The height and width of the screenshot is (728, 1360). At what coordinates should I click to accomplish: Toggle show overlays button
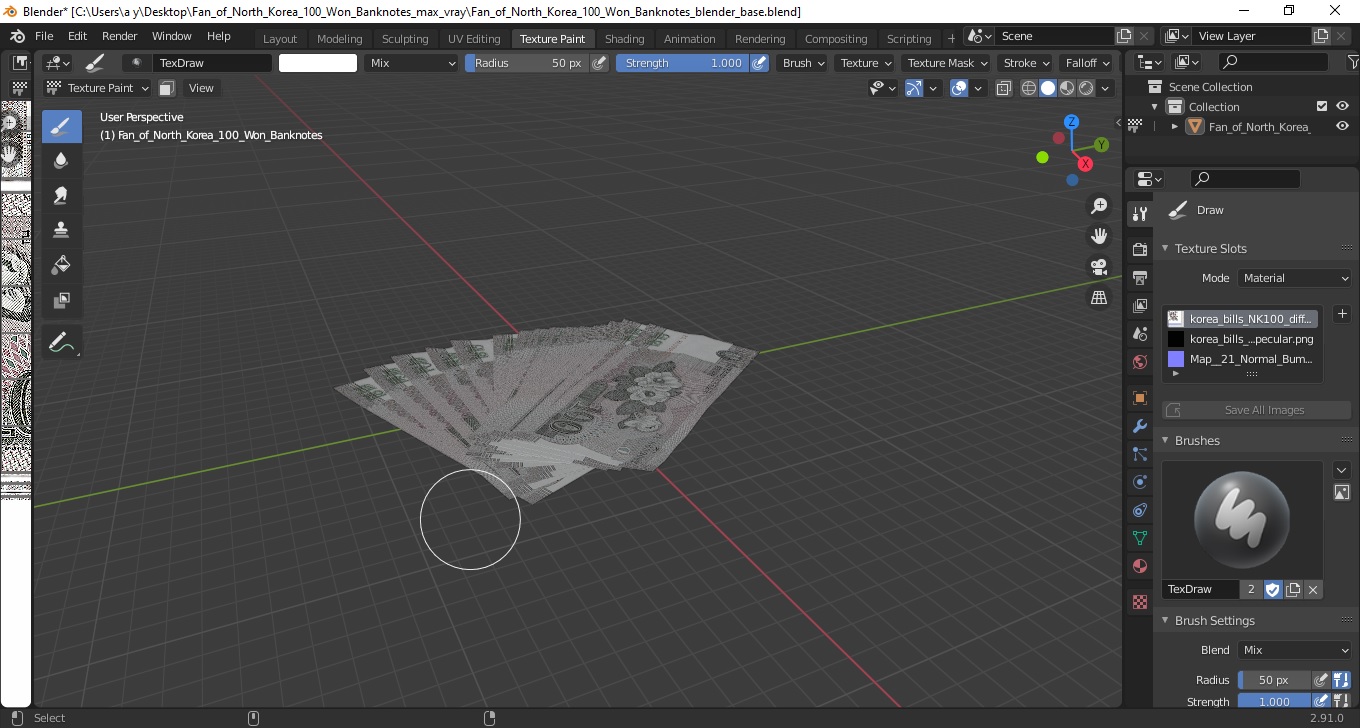click(959, 88)
